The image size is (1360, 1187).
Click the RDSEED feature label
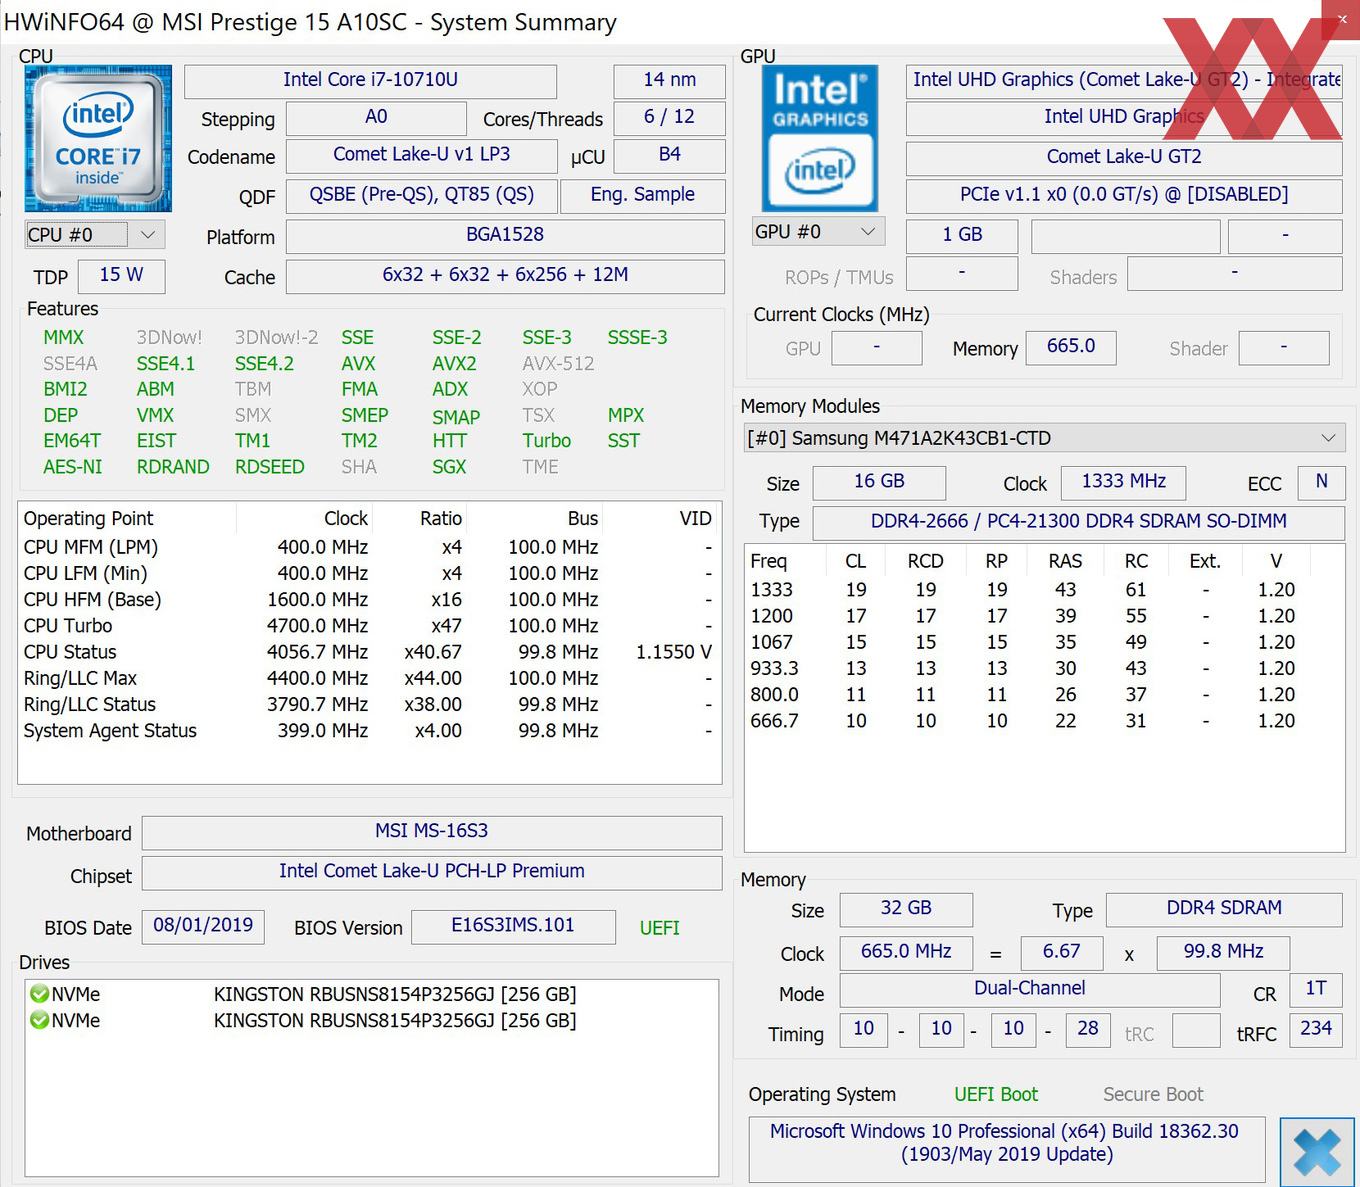[269, 467]
